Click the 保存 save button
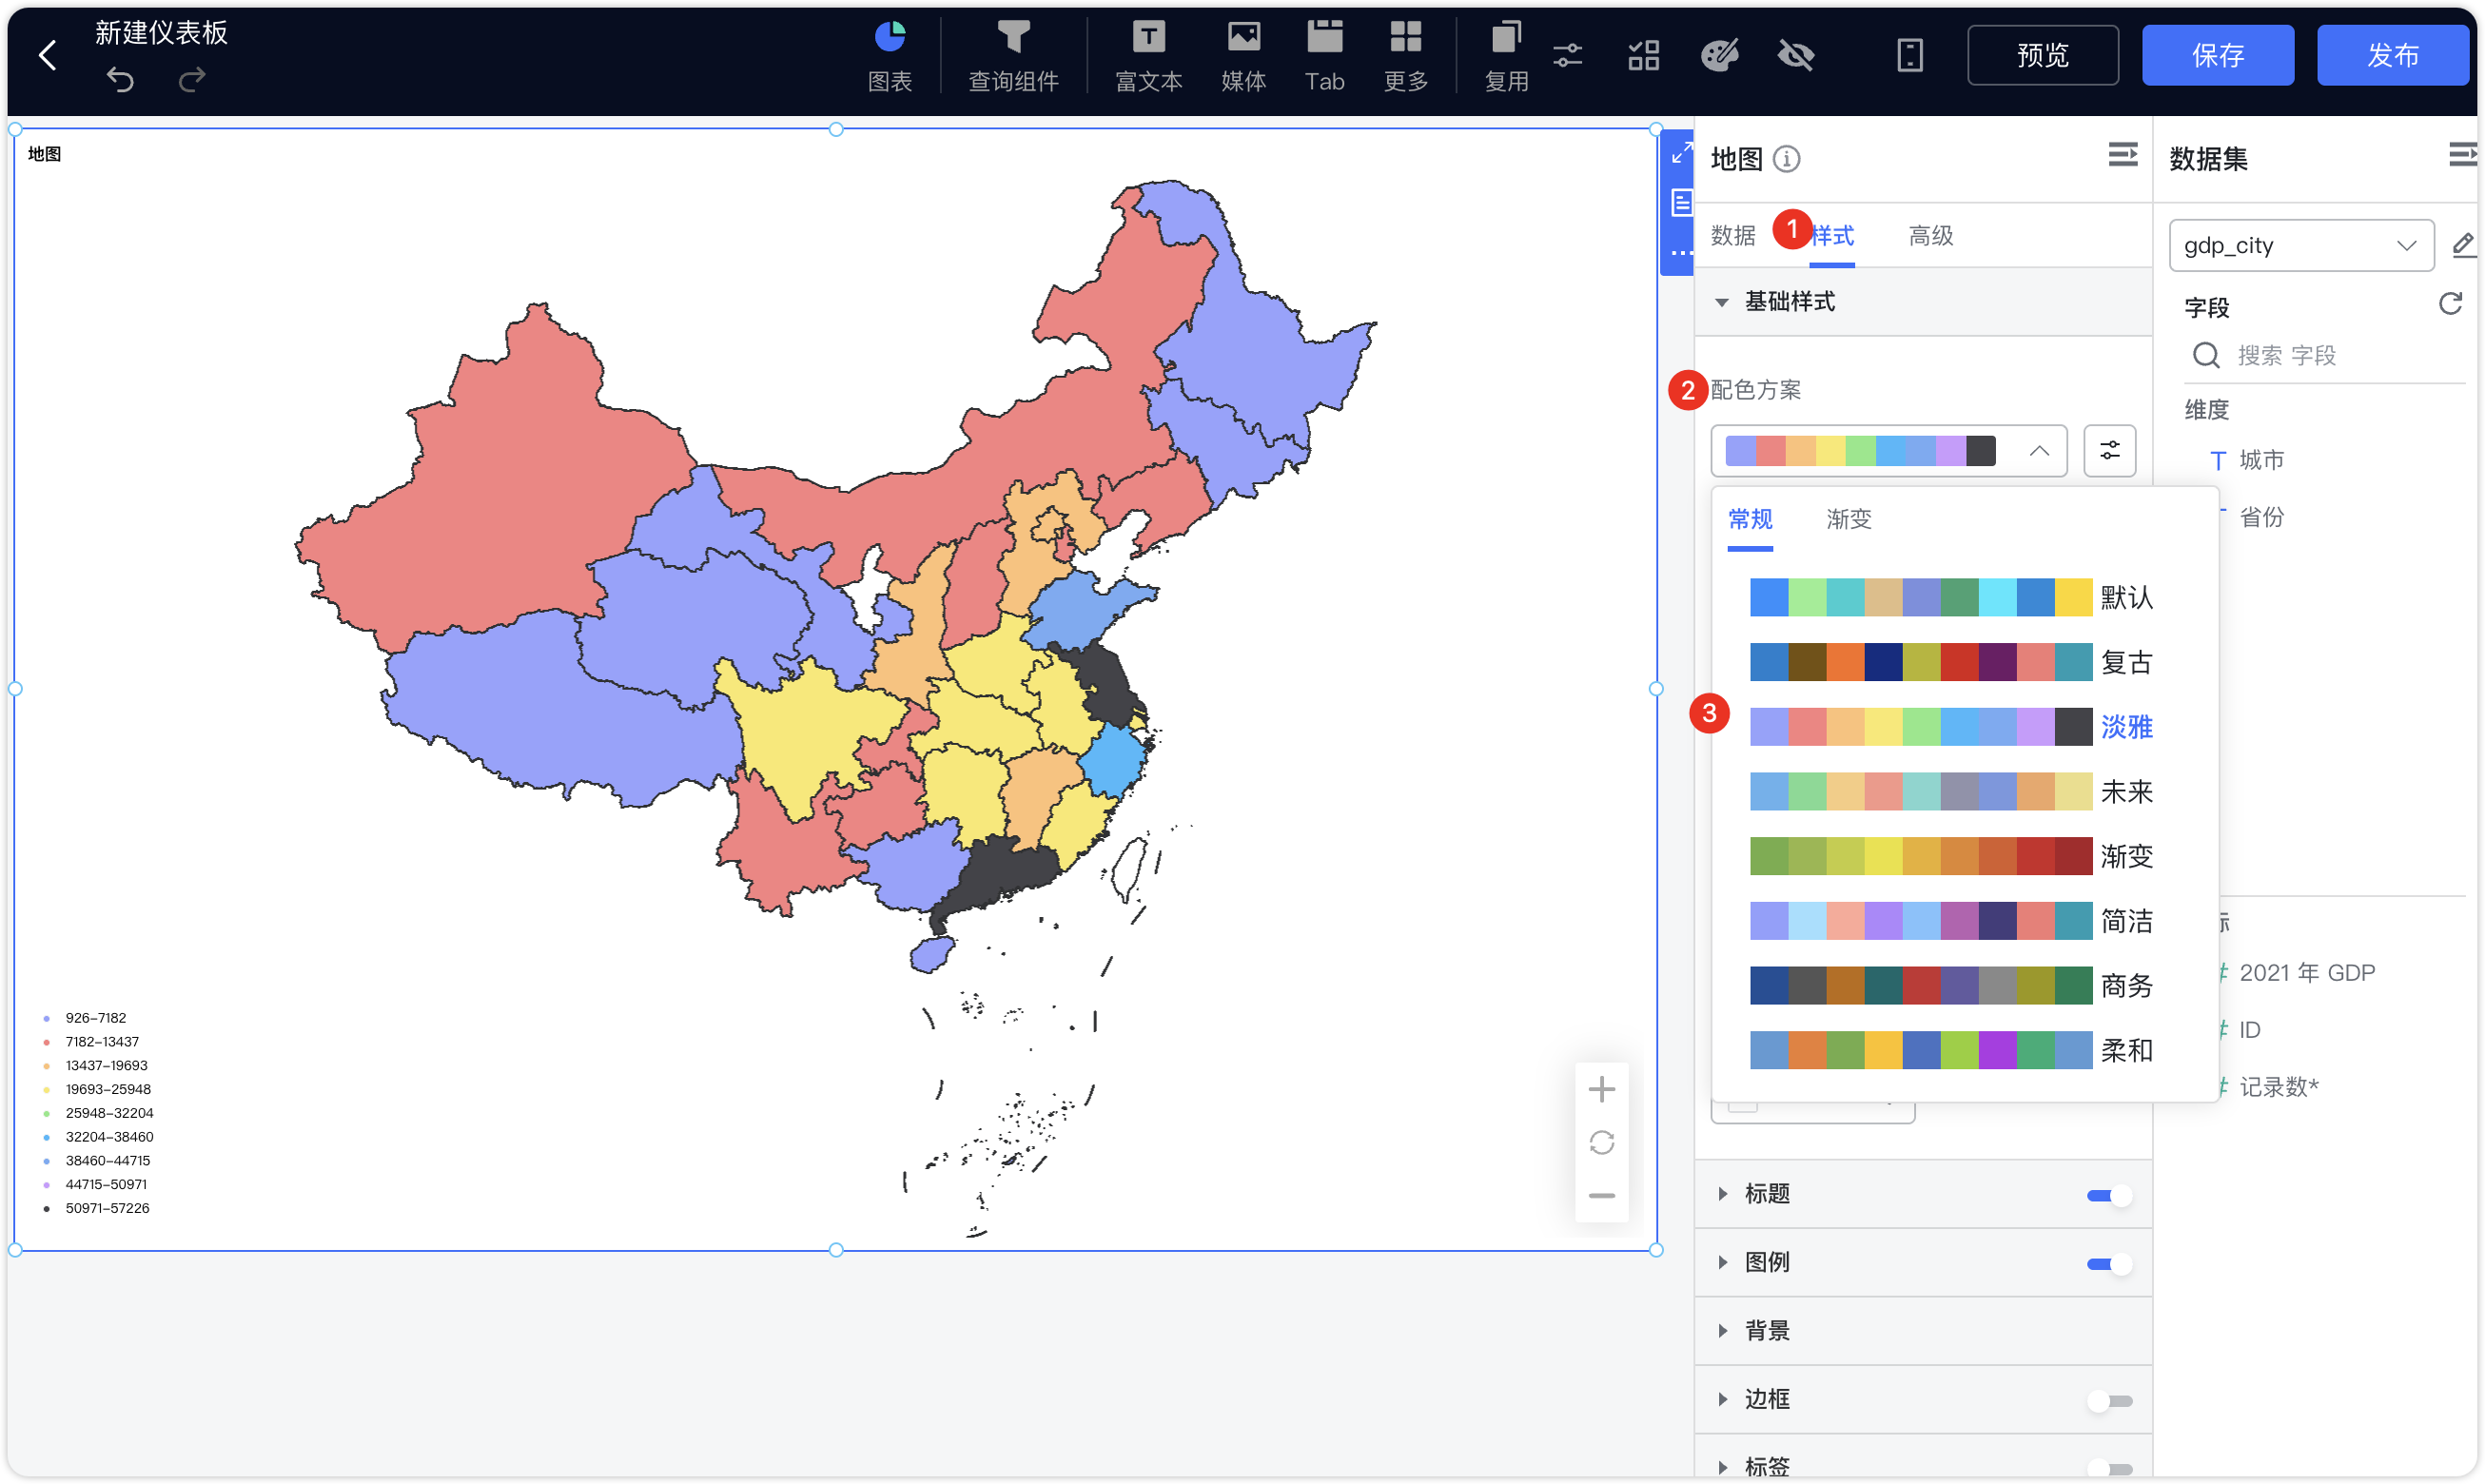 click(2217, 55)
